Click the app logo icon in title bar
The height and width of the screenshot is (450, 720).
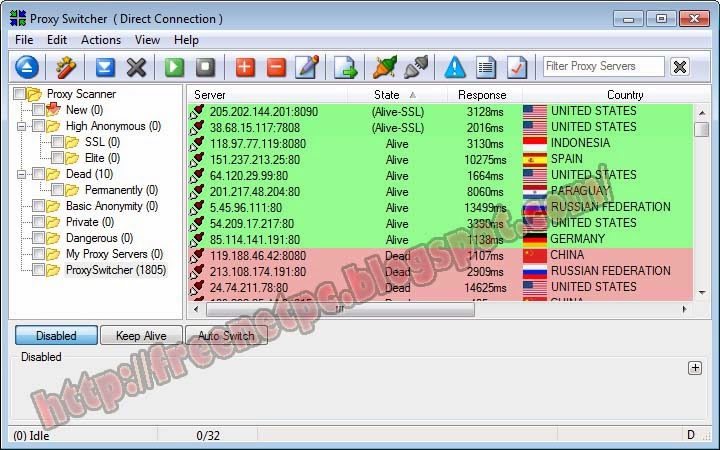coord(18,18)
